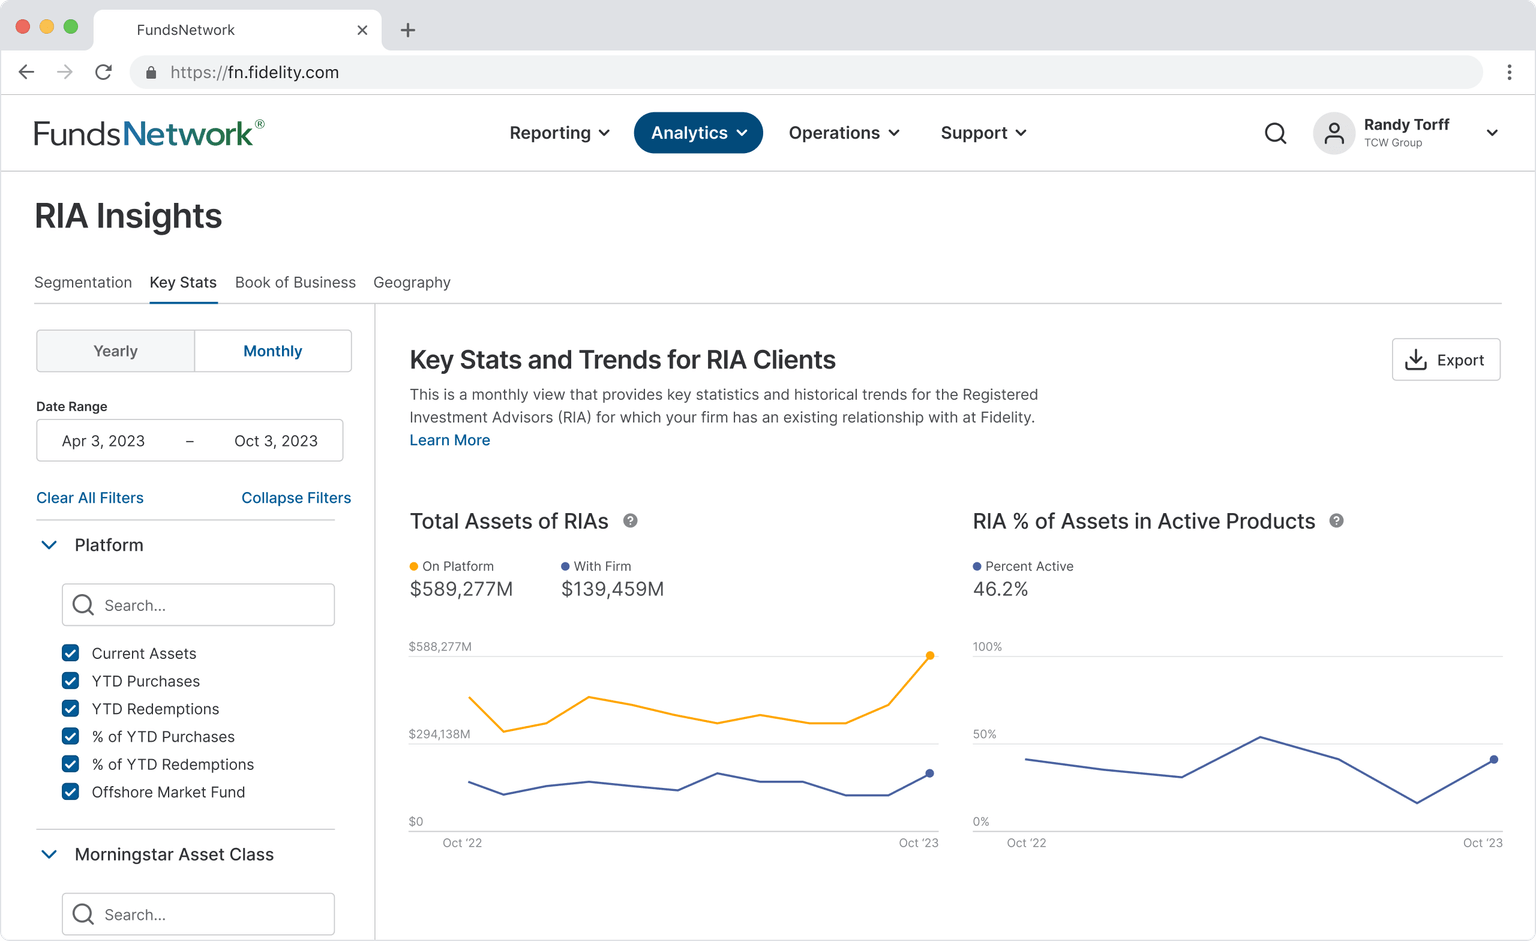The image size is (1536, 941).
Task: Select the Monthly view toggle
Action: pyautogui.click(x=273, y=351)
